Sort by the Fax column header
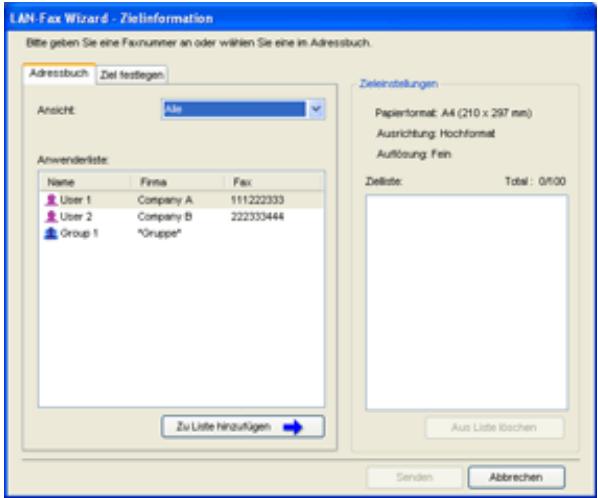The width and height of the screenshot is (598, 498). 274,182
